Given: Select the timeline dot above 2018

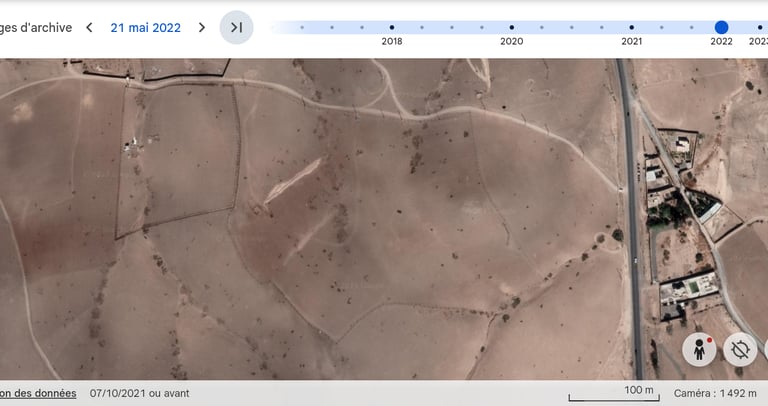Looking at the screenshot, I should click(x=392, y=27).
